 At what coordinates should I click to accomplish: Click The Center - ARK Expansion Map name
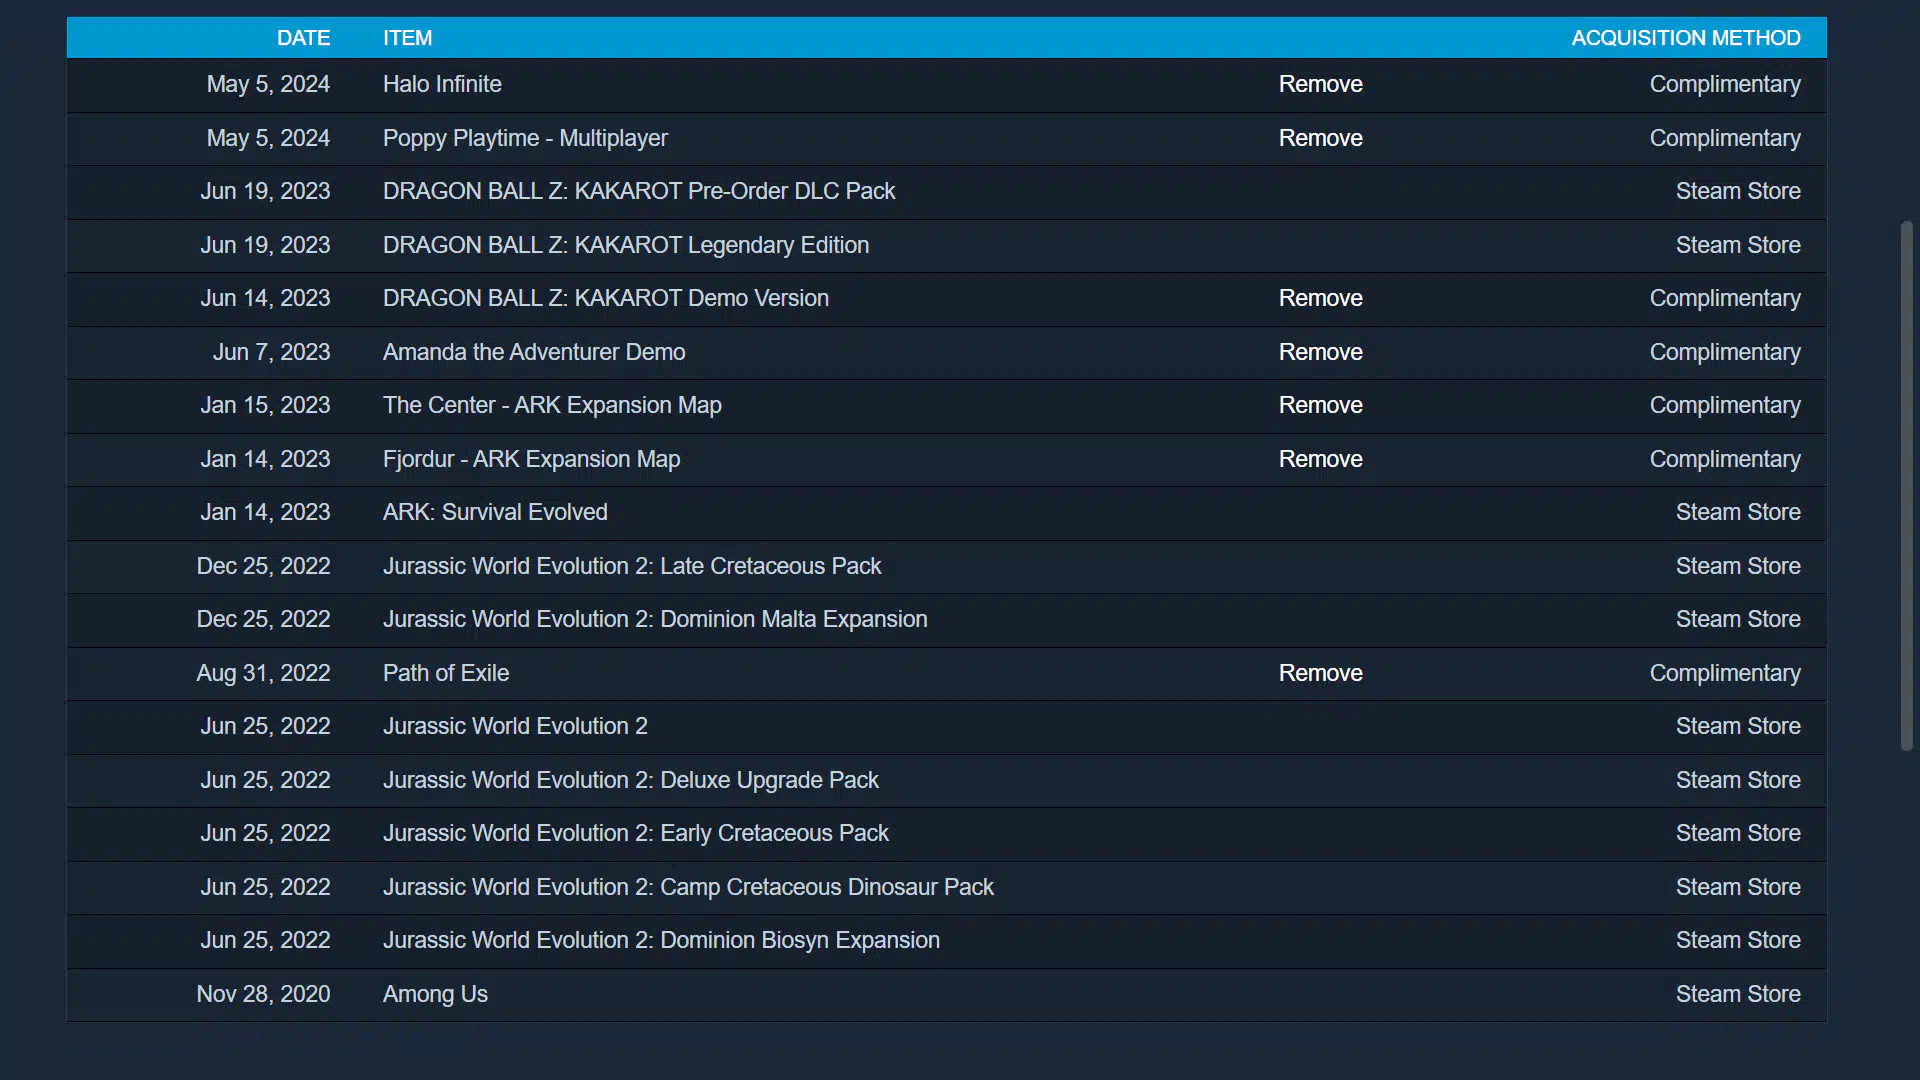[x=552, y=405]
